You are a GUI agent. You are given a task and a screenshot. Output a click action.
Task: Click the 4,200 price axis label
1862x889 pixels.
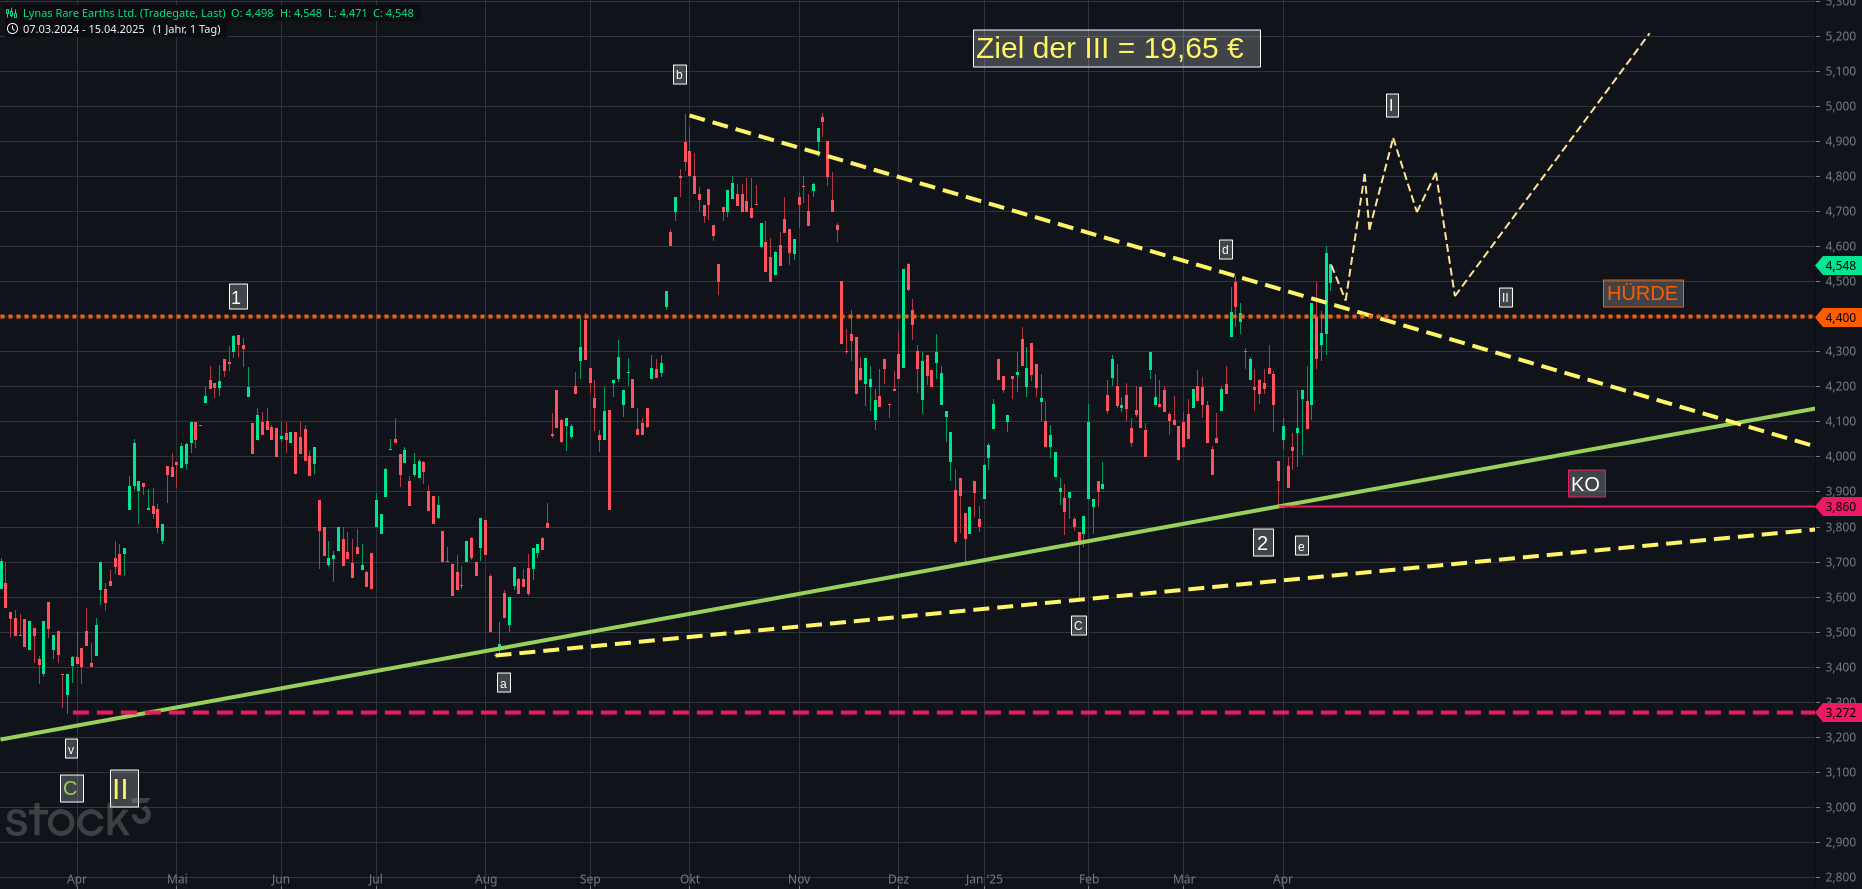coord(1840,387)
